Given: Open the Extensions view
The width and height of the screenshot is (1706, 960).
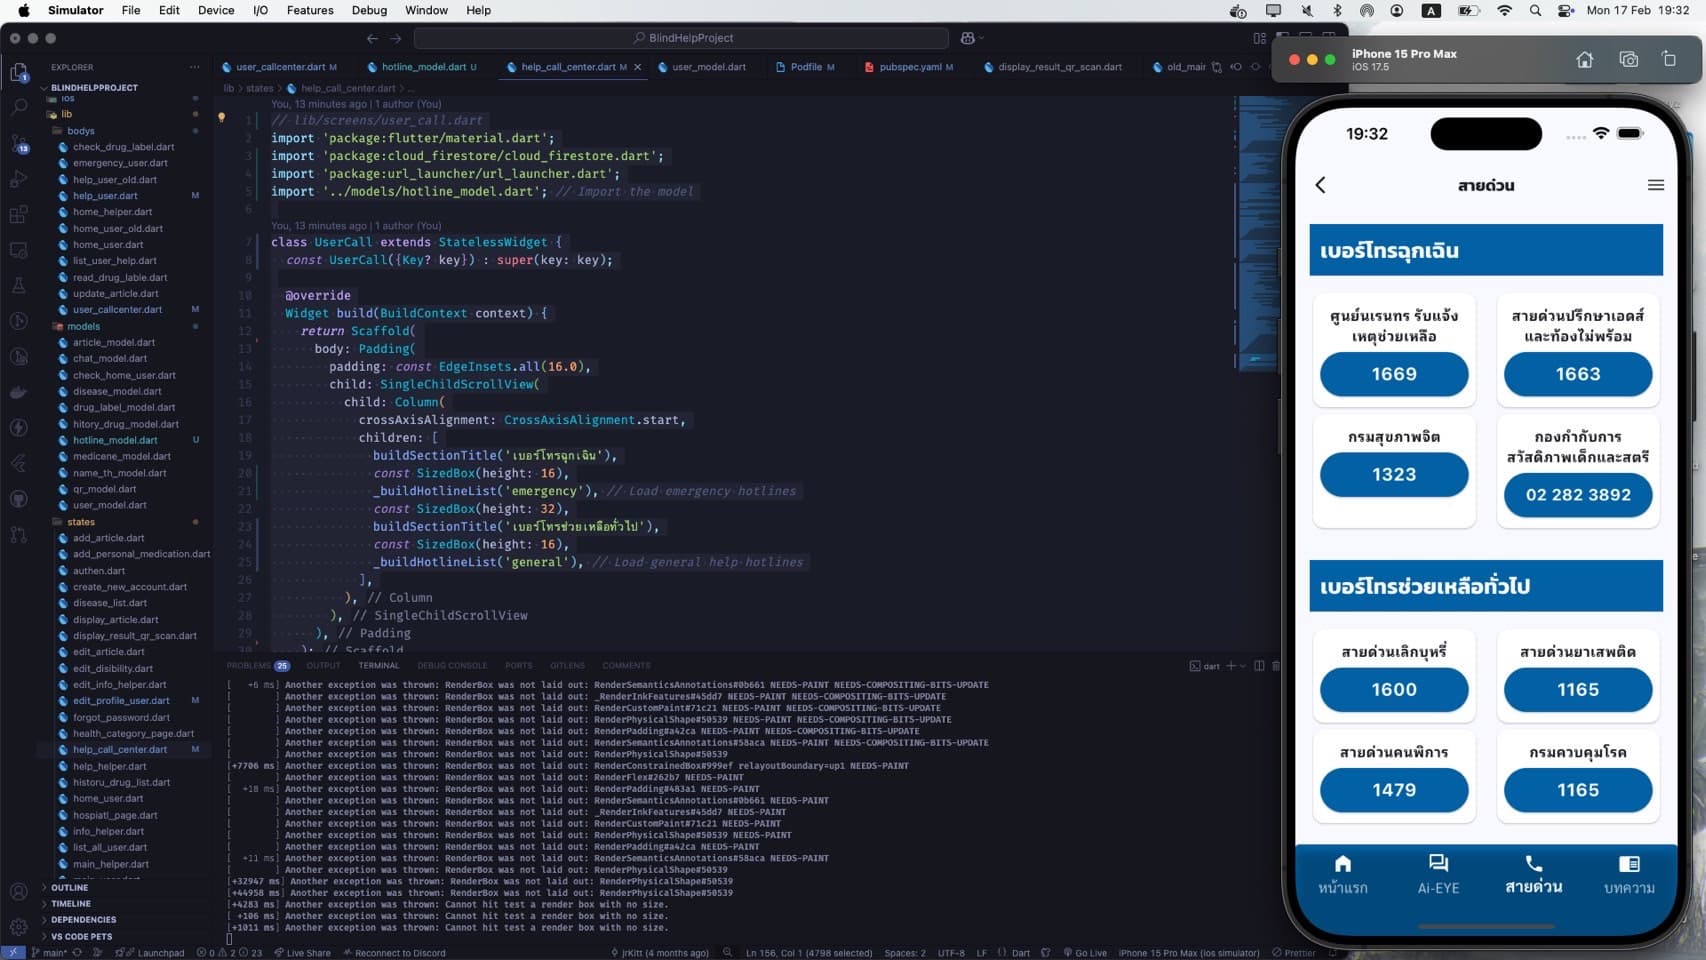Looking at the screenshot, I should [18, 214].
